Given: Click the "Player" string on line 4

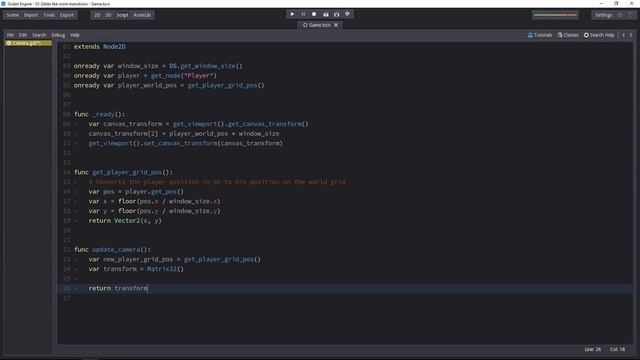Looking at the screenshot, I should click(199, 76).
